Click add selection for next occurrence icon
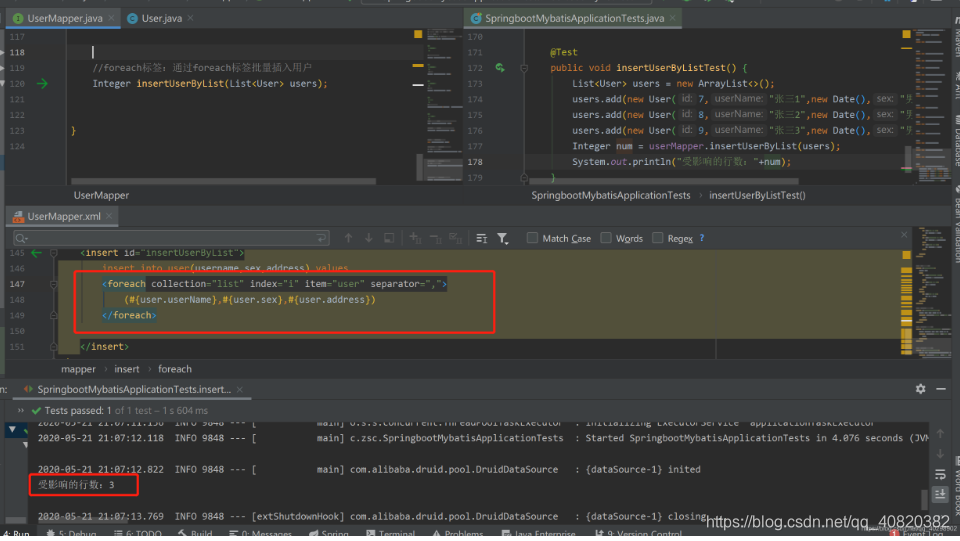The image size is (960, 541). coord(415,238)
